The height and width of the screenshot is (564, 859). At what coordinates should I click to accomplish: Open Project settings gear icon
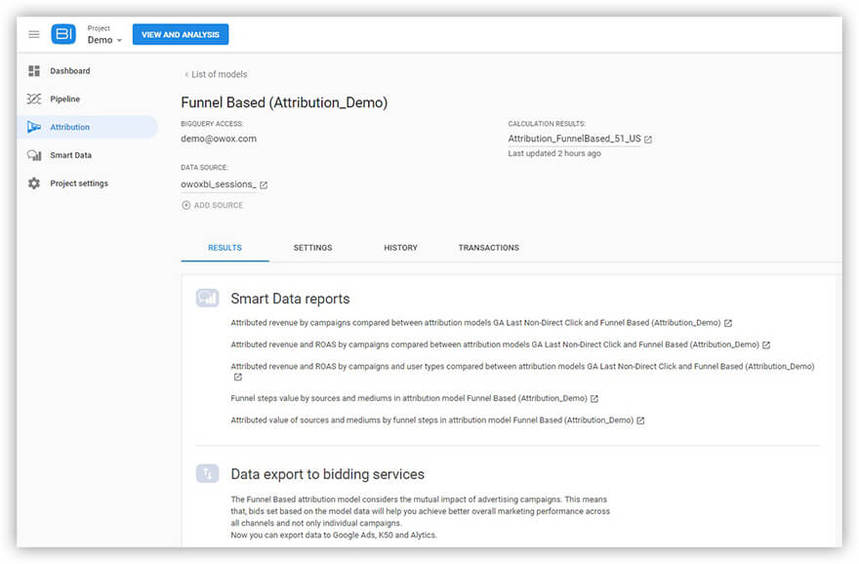(34, 184)
